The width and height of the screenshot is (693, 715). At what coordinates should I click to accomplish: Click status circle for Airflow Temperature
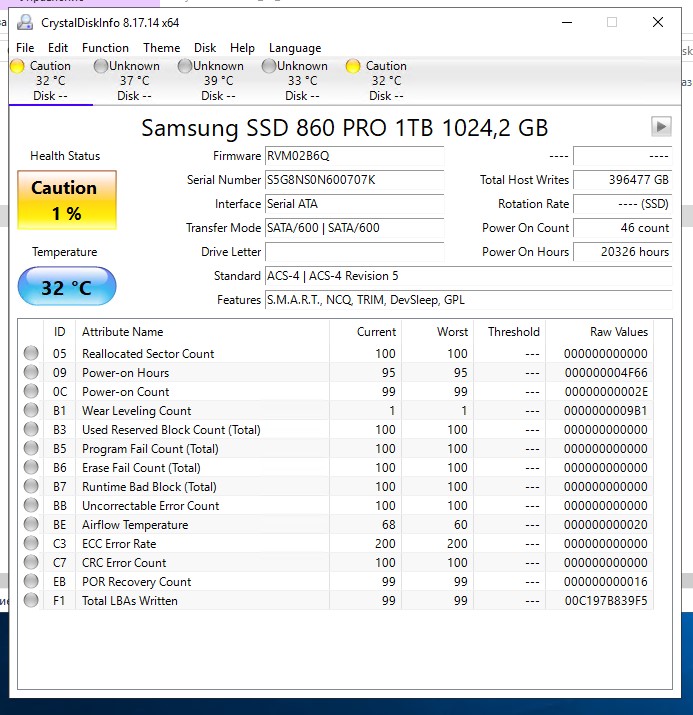click(31, 524)
